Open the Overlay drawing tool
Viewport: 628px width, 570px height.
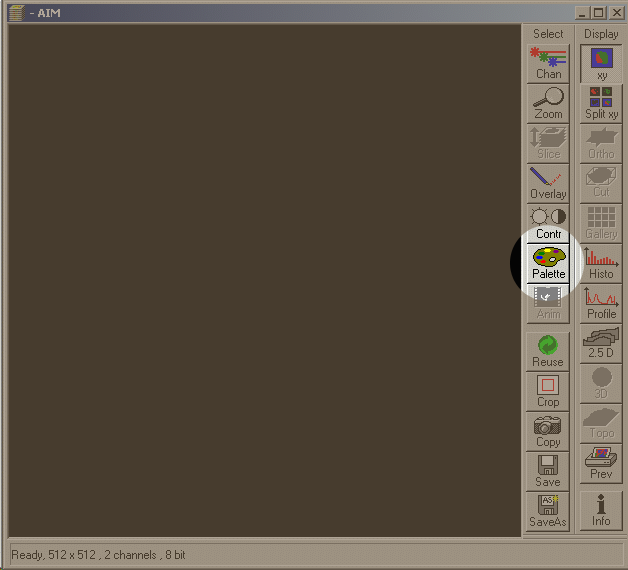coord(548,183)
